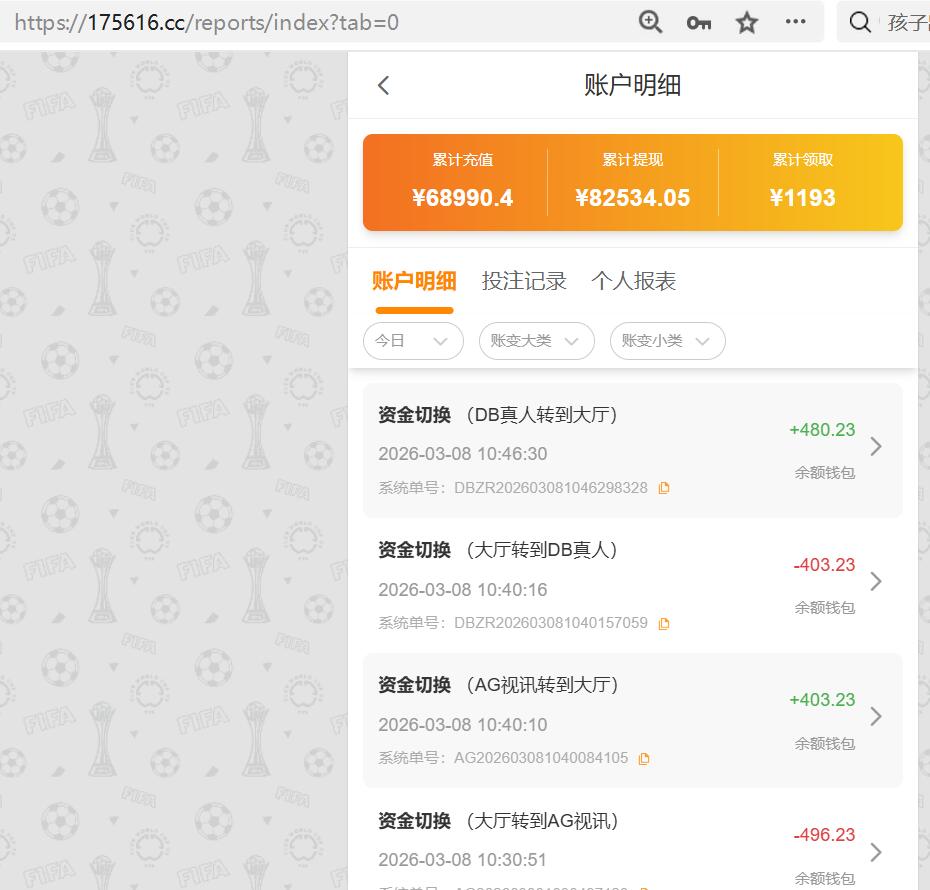
Task: Switch to the 投注记录 tab
Action: click(525, 281)
